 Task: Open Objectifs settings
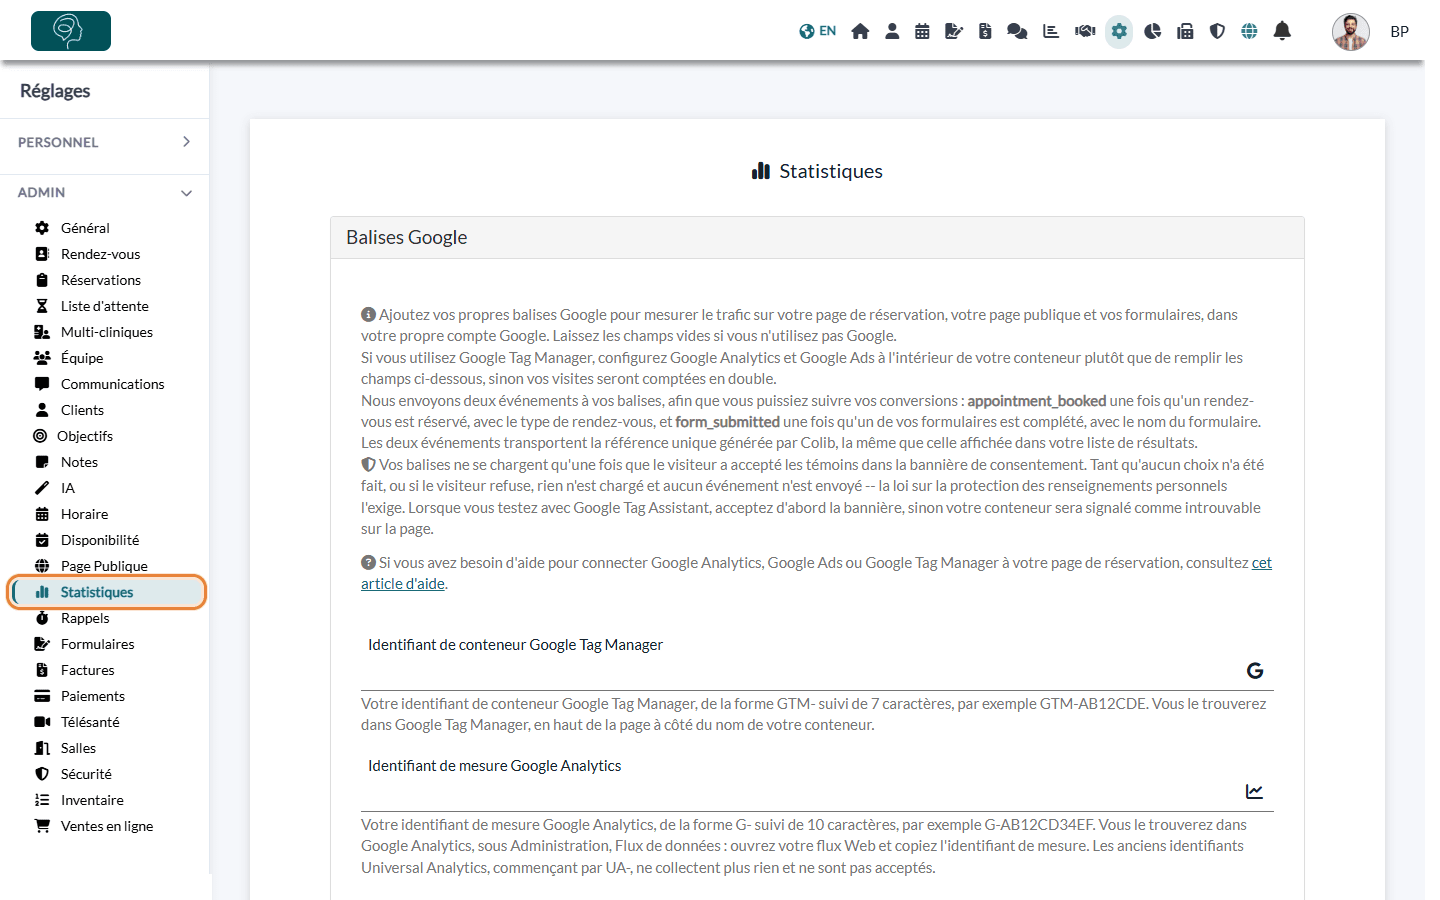click(x=85, y=436)
